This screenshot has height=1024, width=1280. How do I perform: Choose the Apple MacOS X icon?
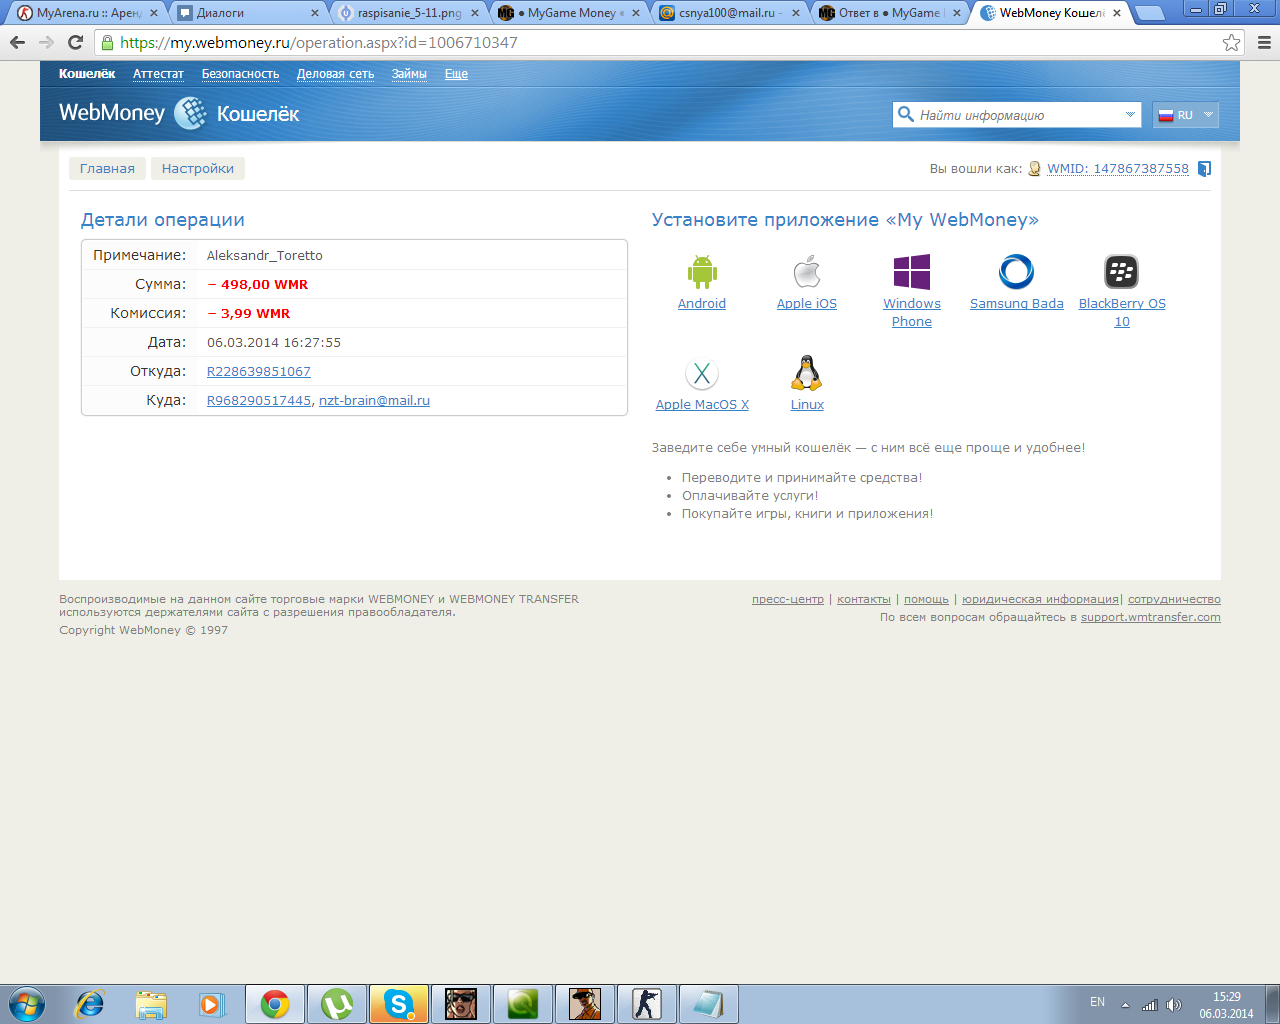(702, 374)
